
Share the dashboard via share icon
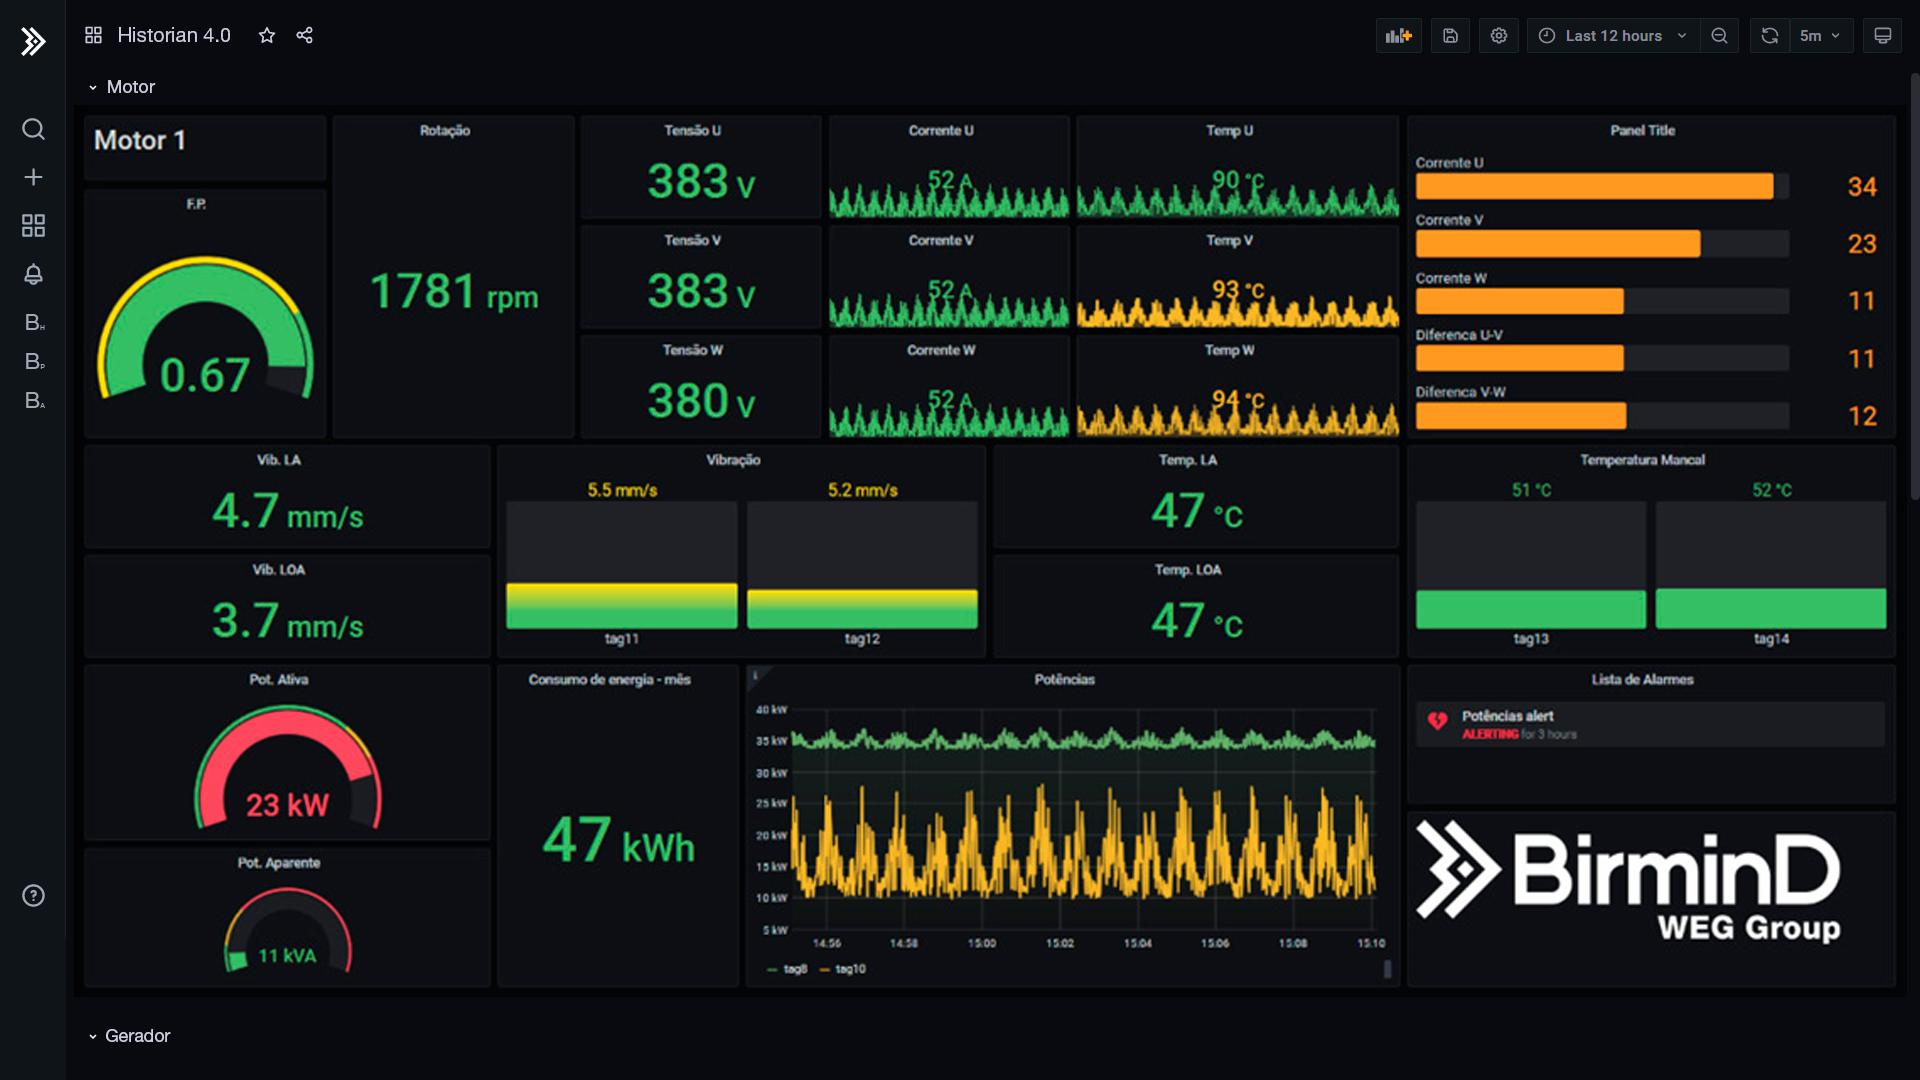click(x=305, y=35)
